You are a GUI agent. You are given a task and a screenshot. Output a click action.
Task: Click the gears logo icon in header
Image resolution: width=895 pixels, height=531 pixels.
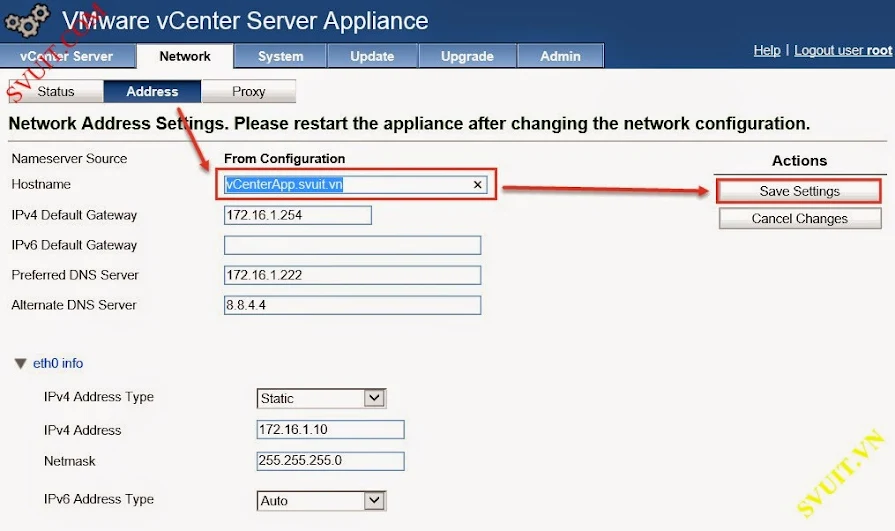point(26,21)
